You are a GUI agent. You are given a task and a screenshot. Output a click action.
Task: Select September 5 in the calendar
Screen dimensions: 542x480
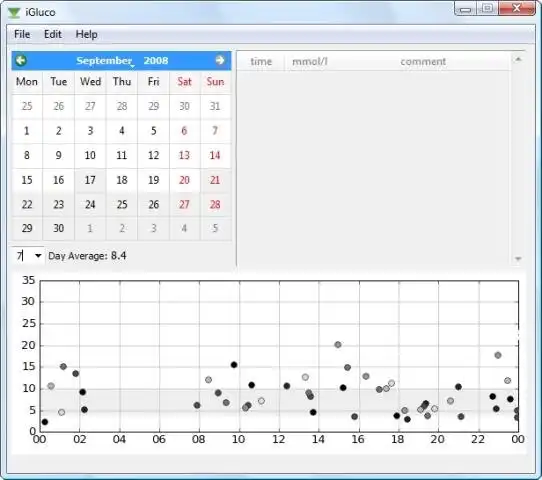153,131
